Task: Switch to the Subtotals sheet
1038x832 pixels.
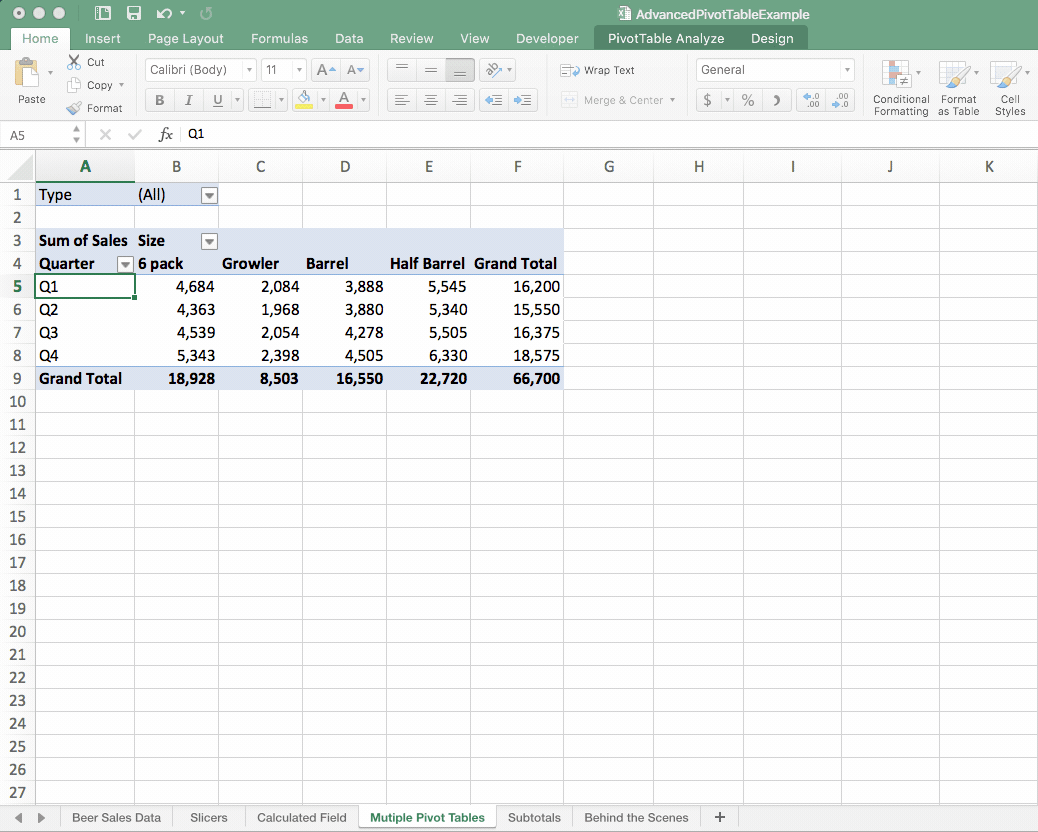Action: tap(535, 817)
